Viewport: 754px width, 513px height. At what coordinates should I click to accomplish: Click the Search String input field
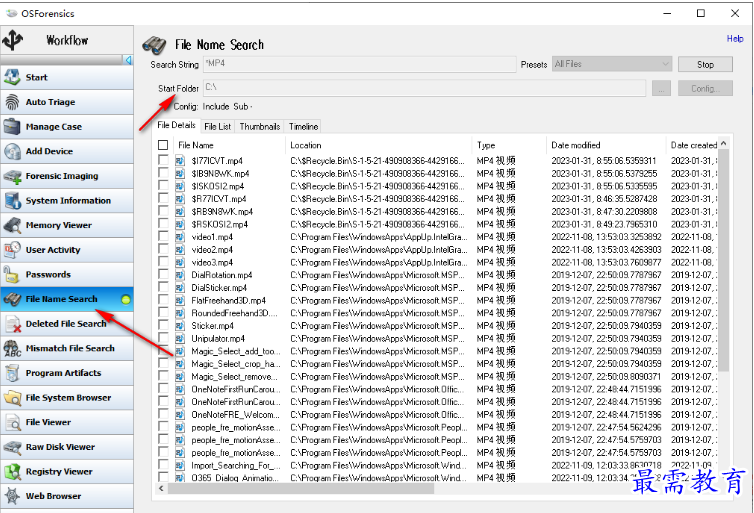click(x=360, y=64)
